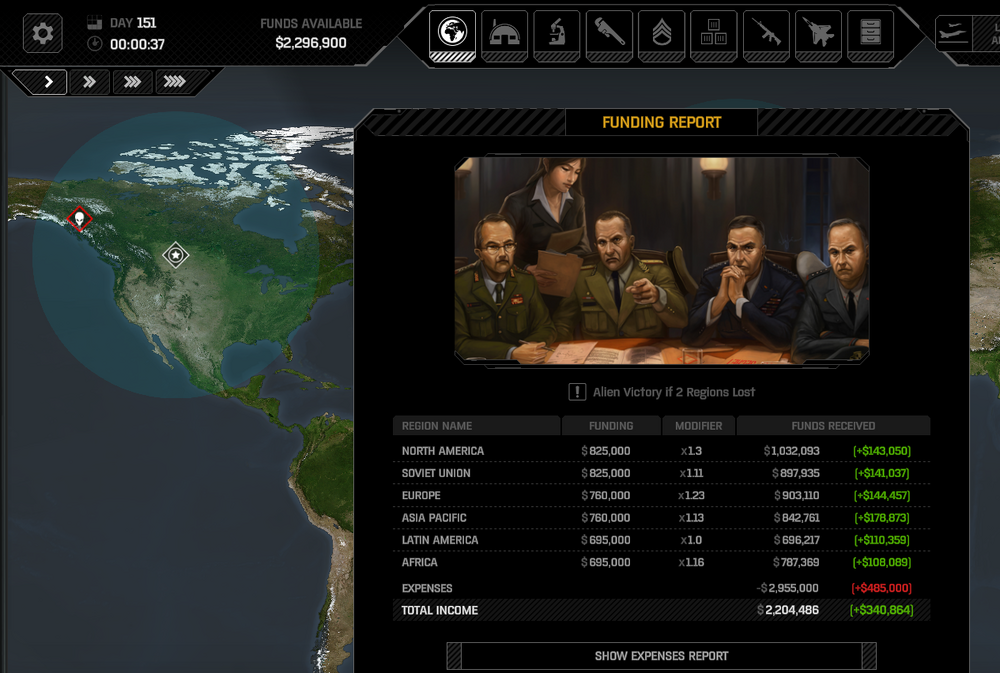1000x673 pixels.
Task: Click North America's $1,032,093 funds received
Action: click(x=791, y=451)
